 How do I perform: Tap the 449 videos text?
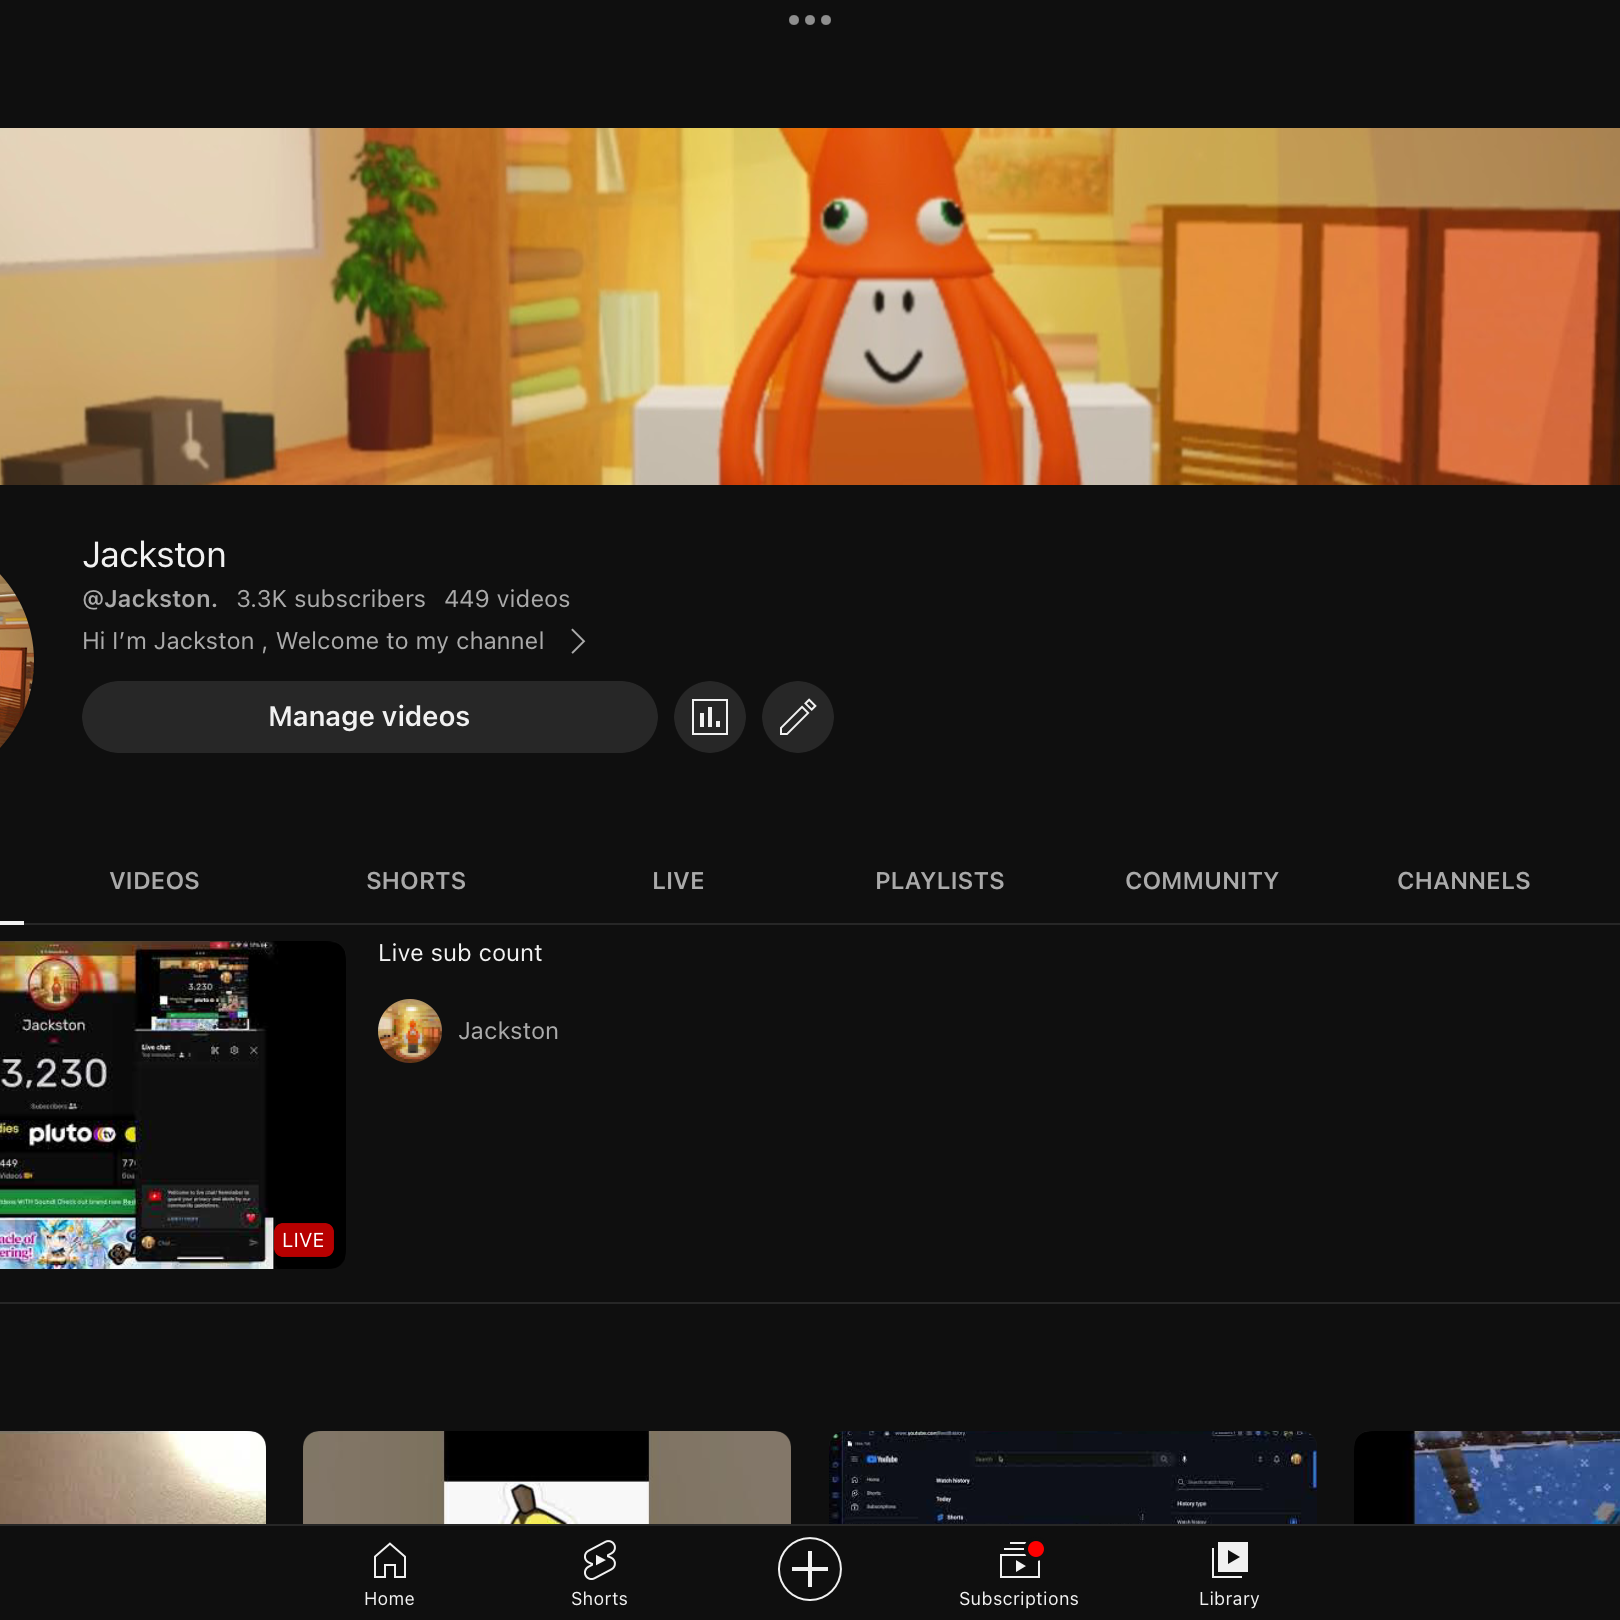507,599
